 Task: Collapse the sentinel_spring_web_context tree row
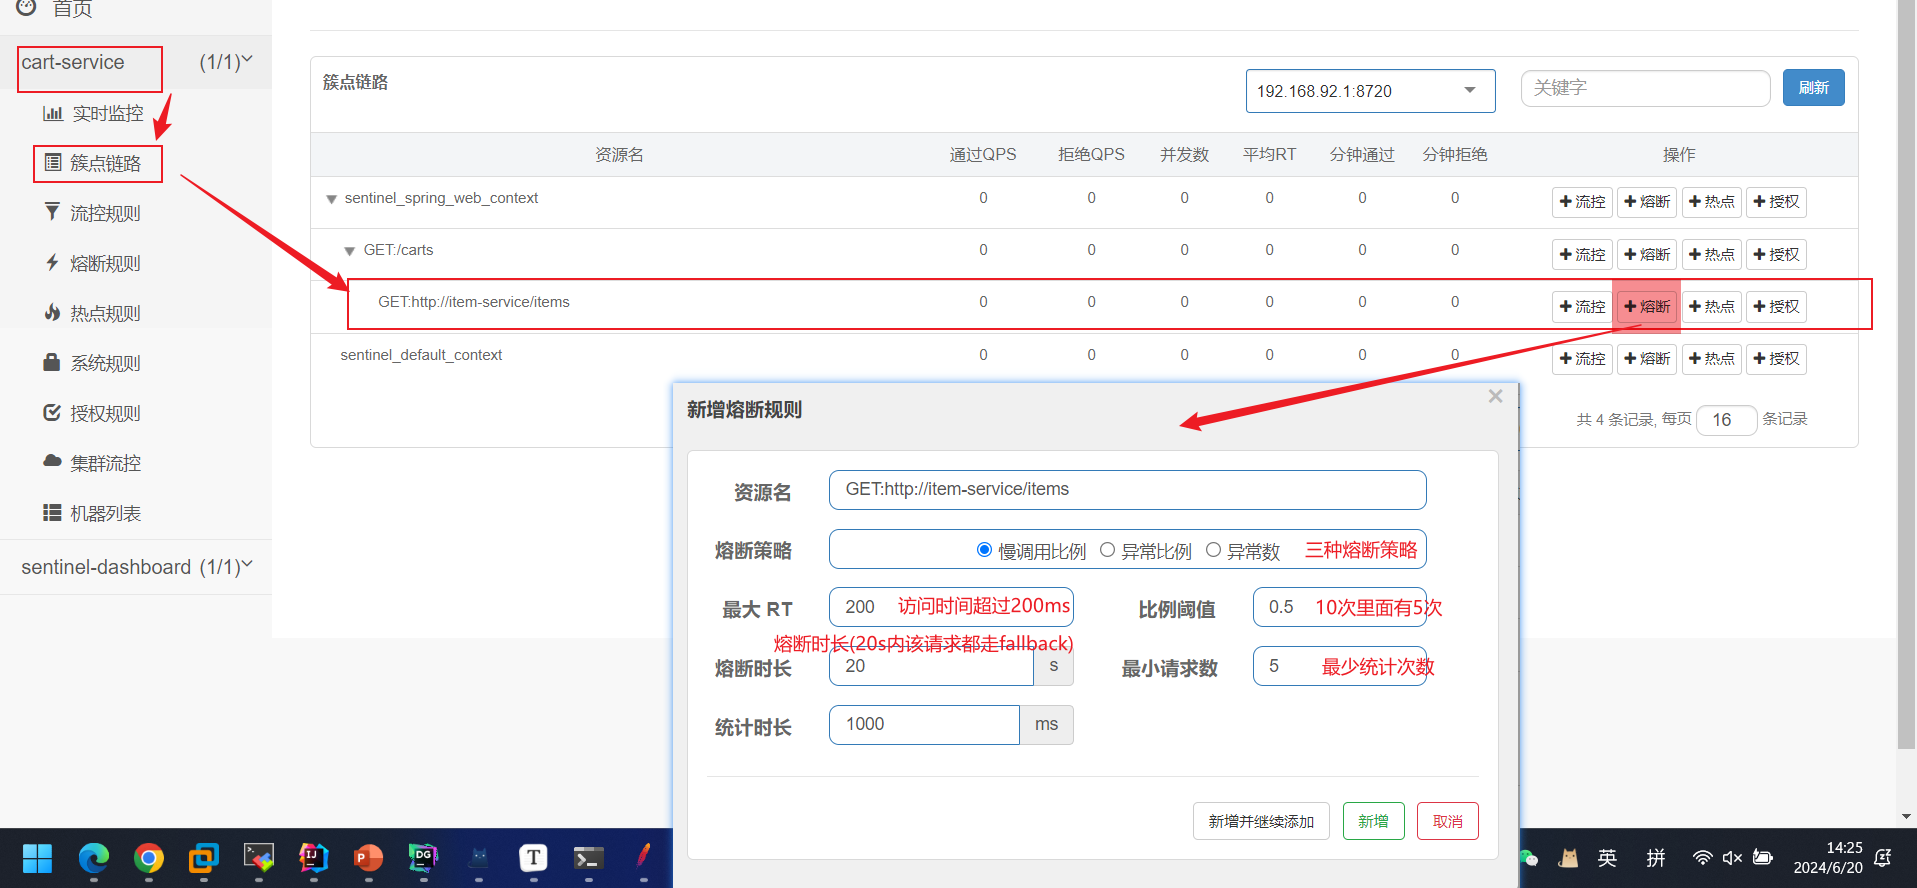tap(331, 199)
